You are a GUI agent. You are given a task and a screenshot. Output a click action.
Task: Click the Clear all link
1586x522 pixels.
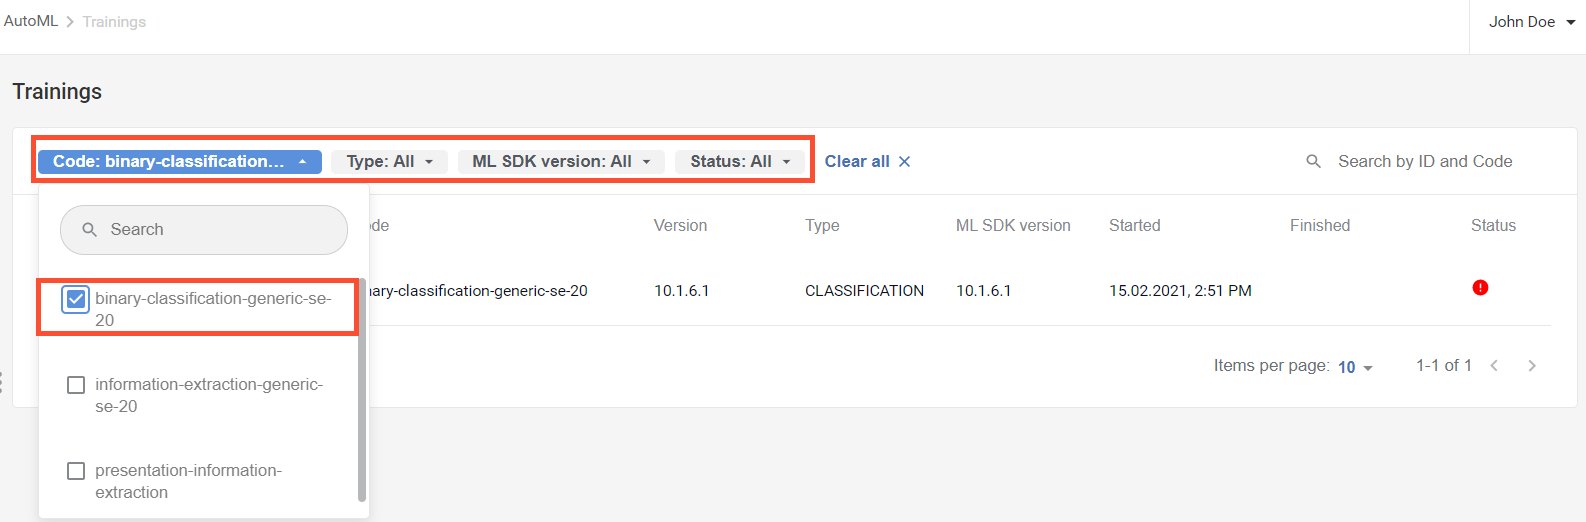(x=857, y=161)
